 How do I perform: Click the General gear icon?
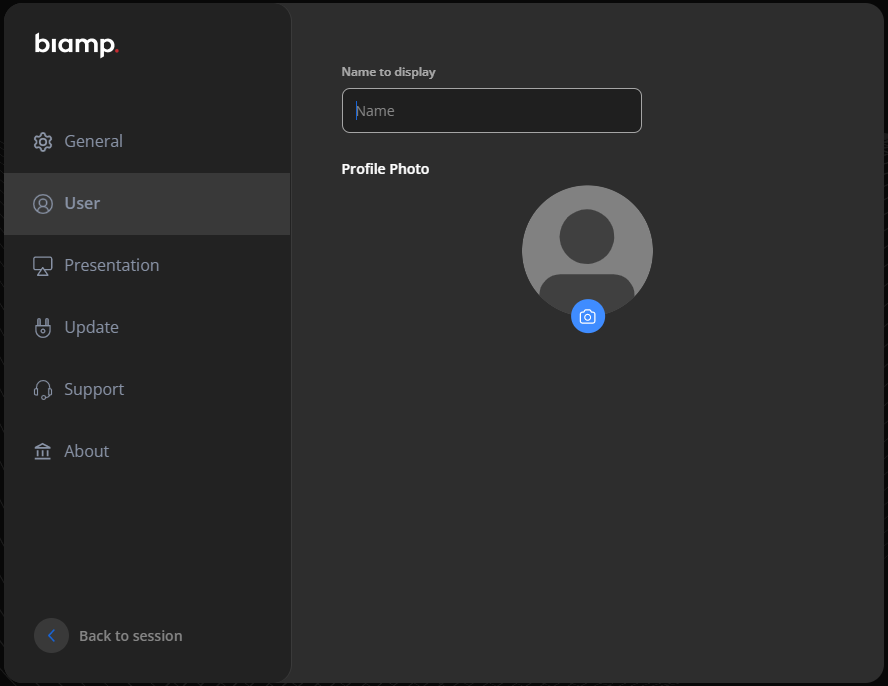42,142
